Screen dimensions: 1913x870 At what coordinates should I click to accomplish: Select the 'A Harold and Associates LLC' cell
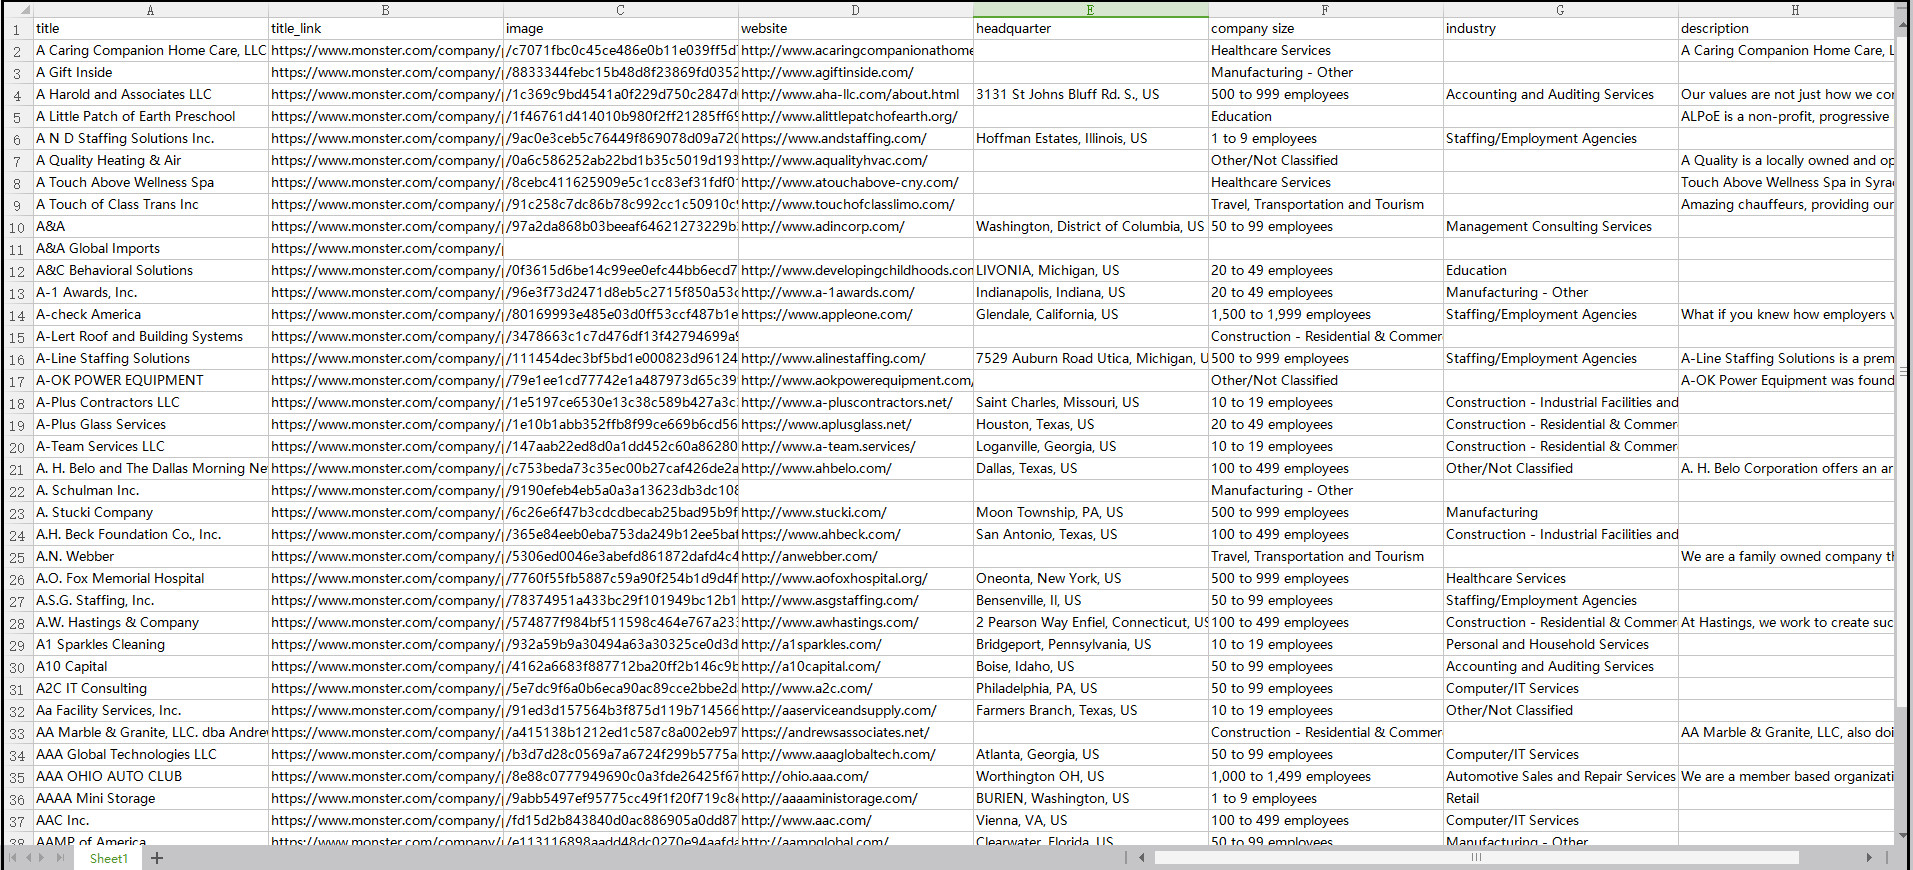[150, 95]
